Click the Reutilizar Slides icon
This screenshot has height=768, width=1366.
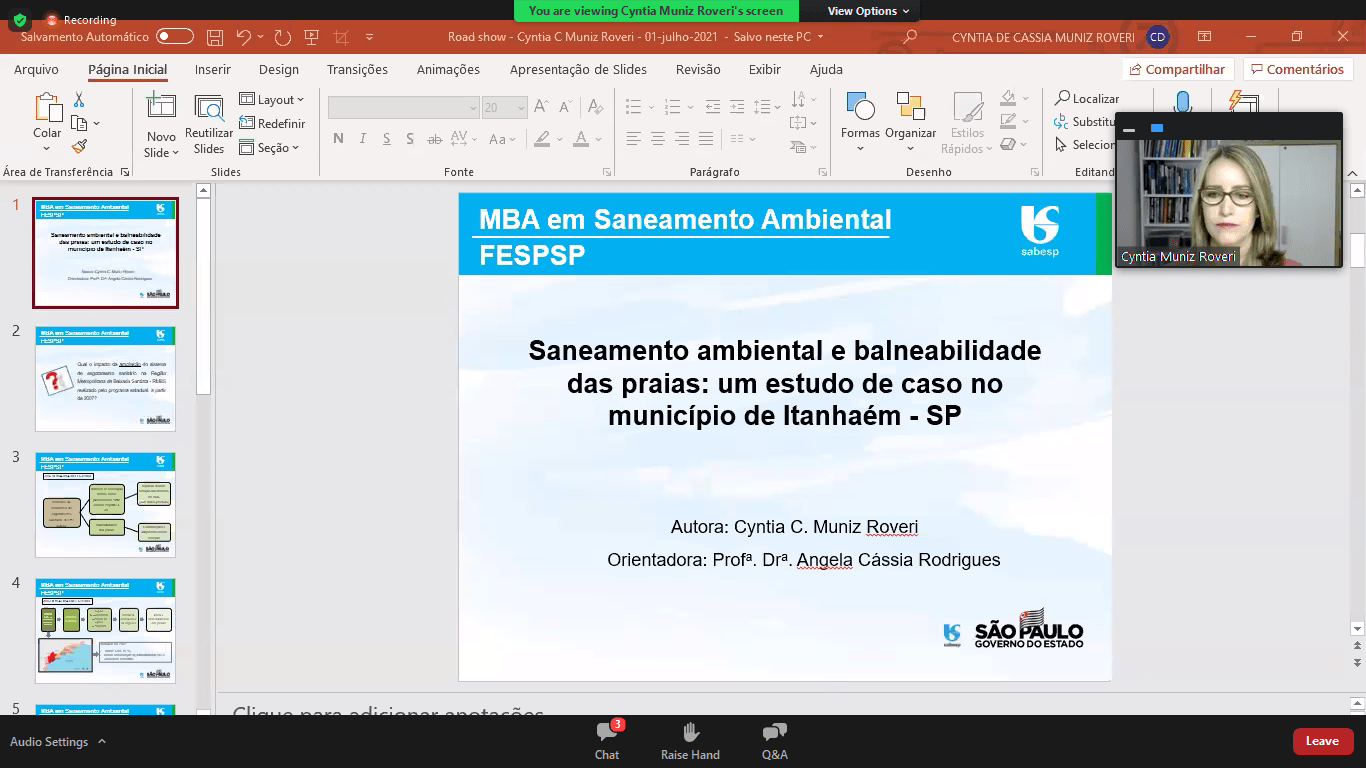[209, 124]
